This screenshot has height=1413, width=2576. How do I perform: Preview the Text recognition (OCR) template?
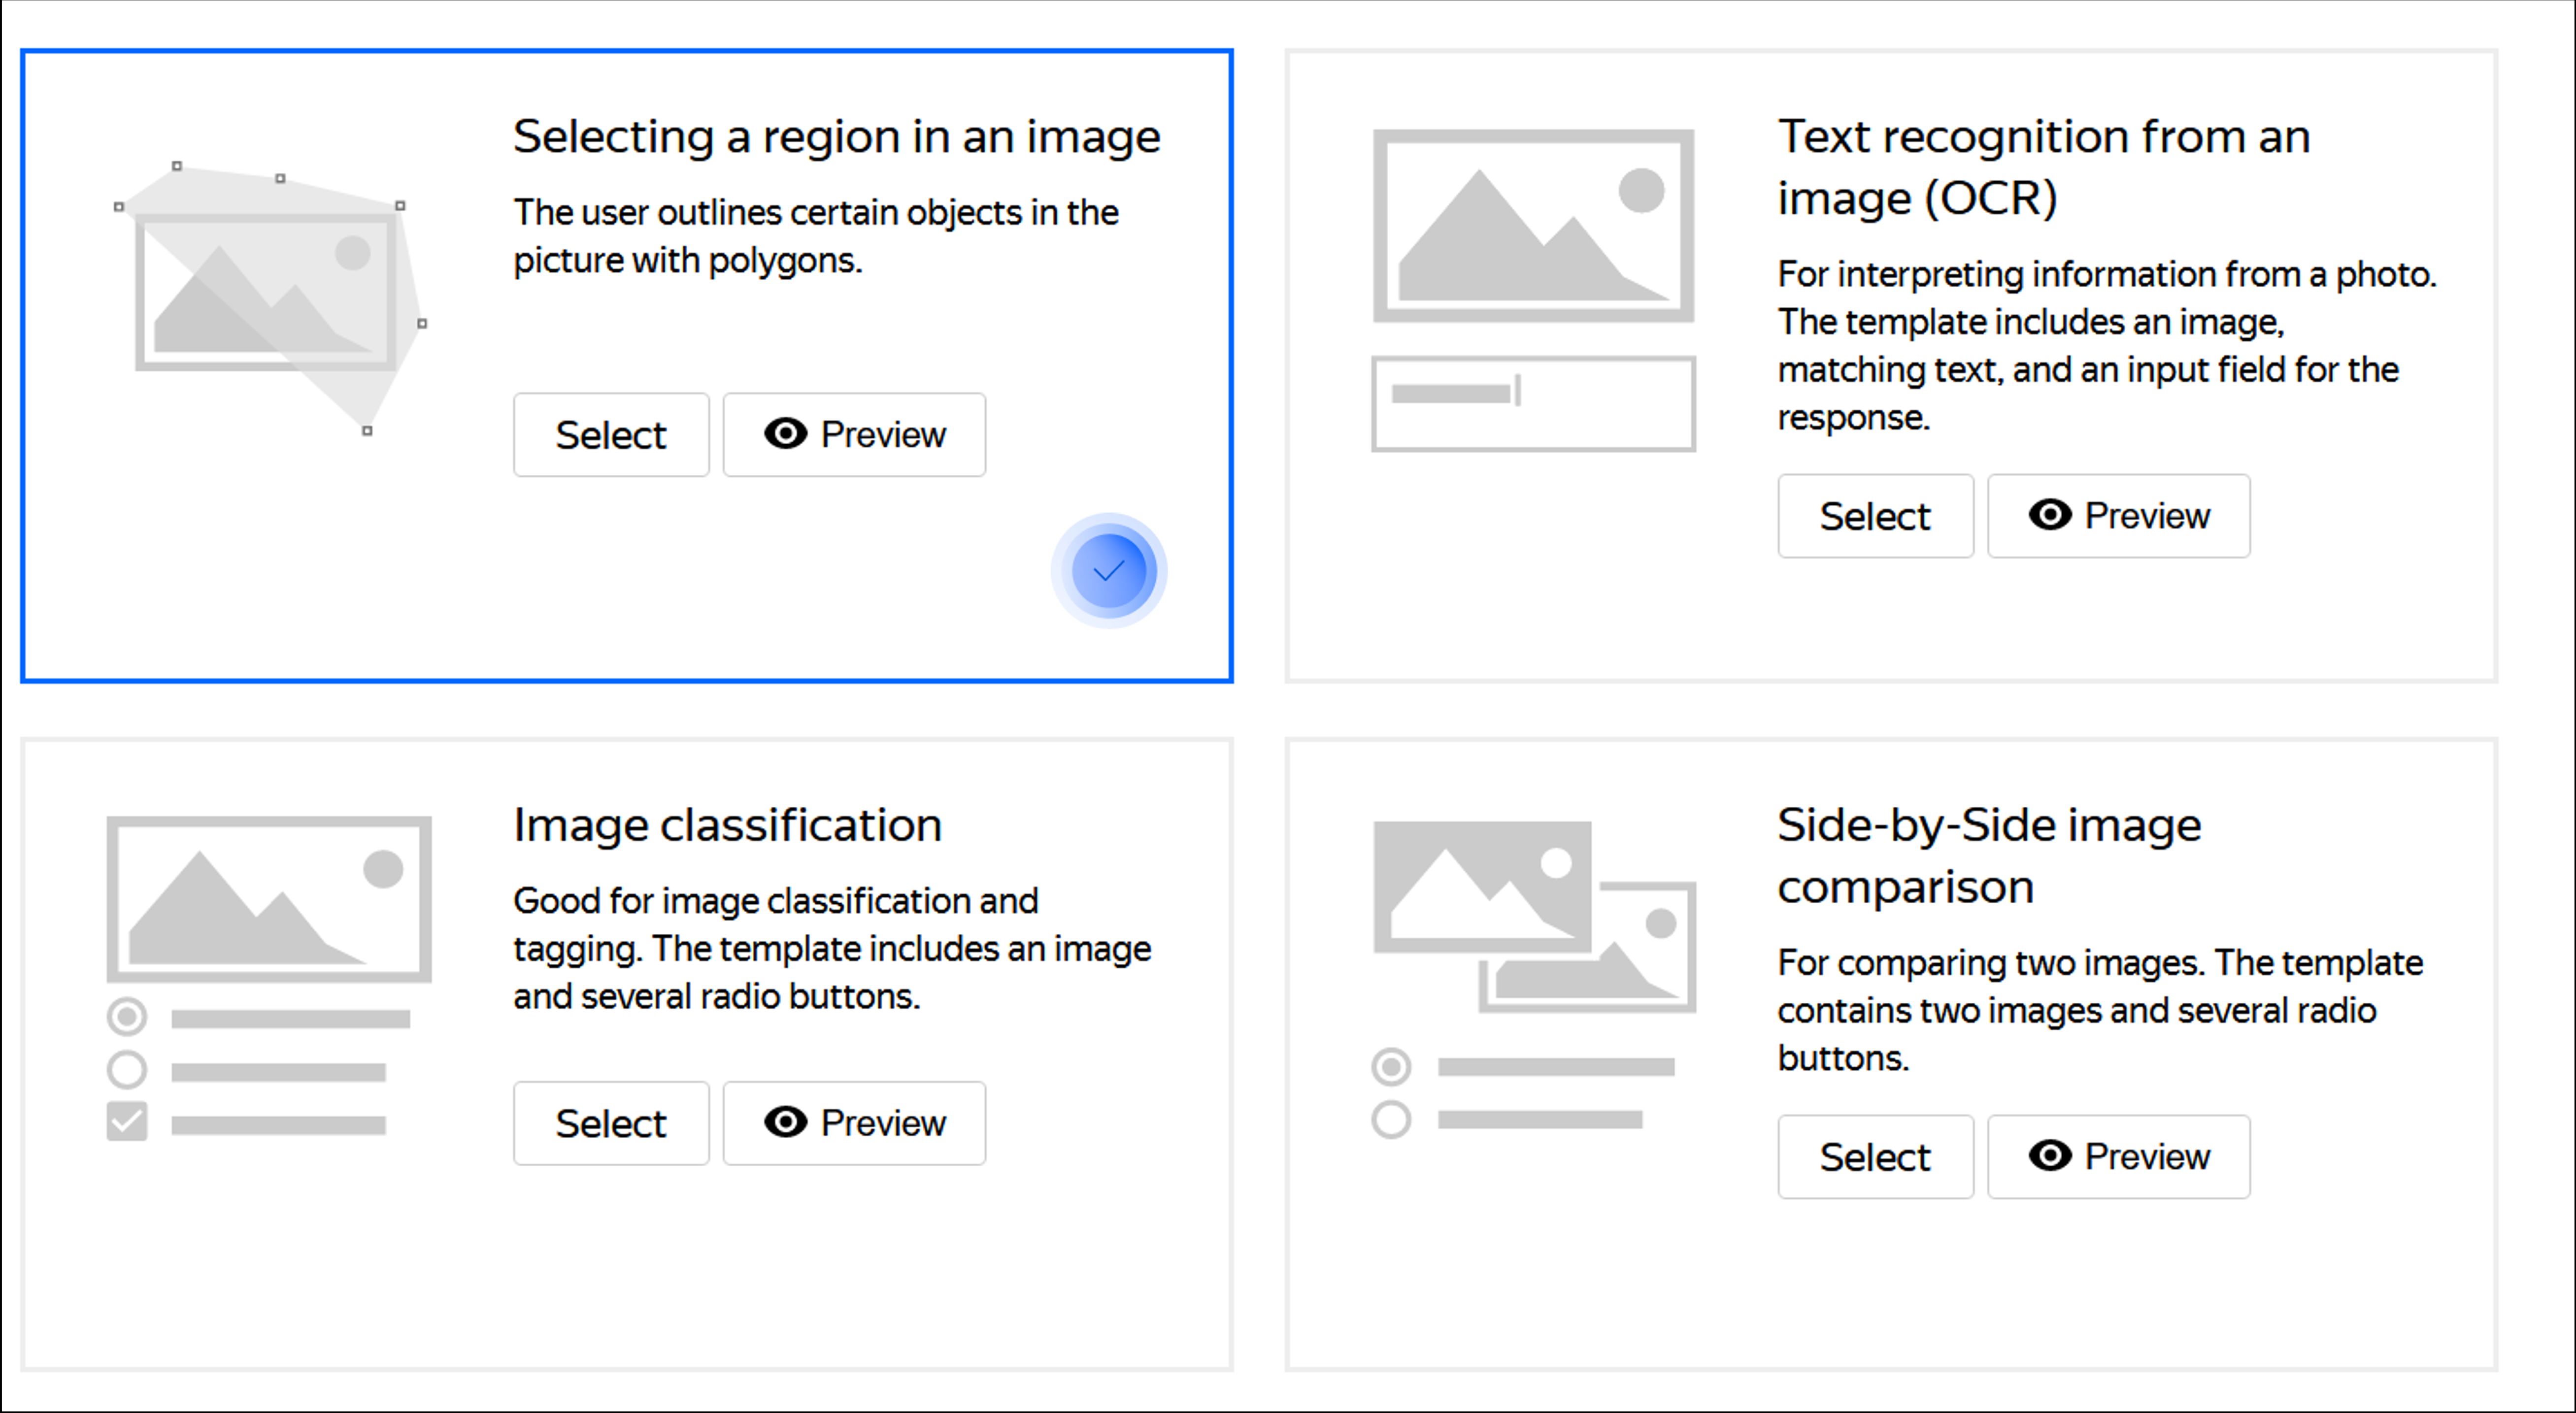(2118, 516)
